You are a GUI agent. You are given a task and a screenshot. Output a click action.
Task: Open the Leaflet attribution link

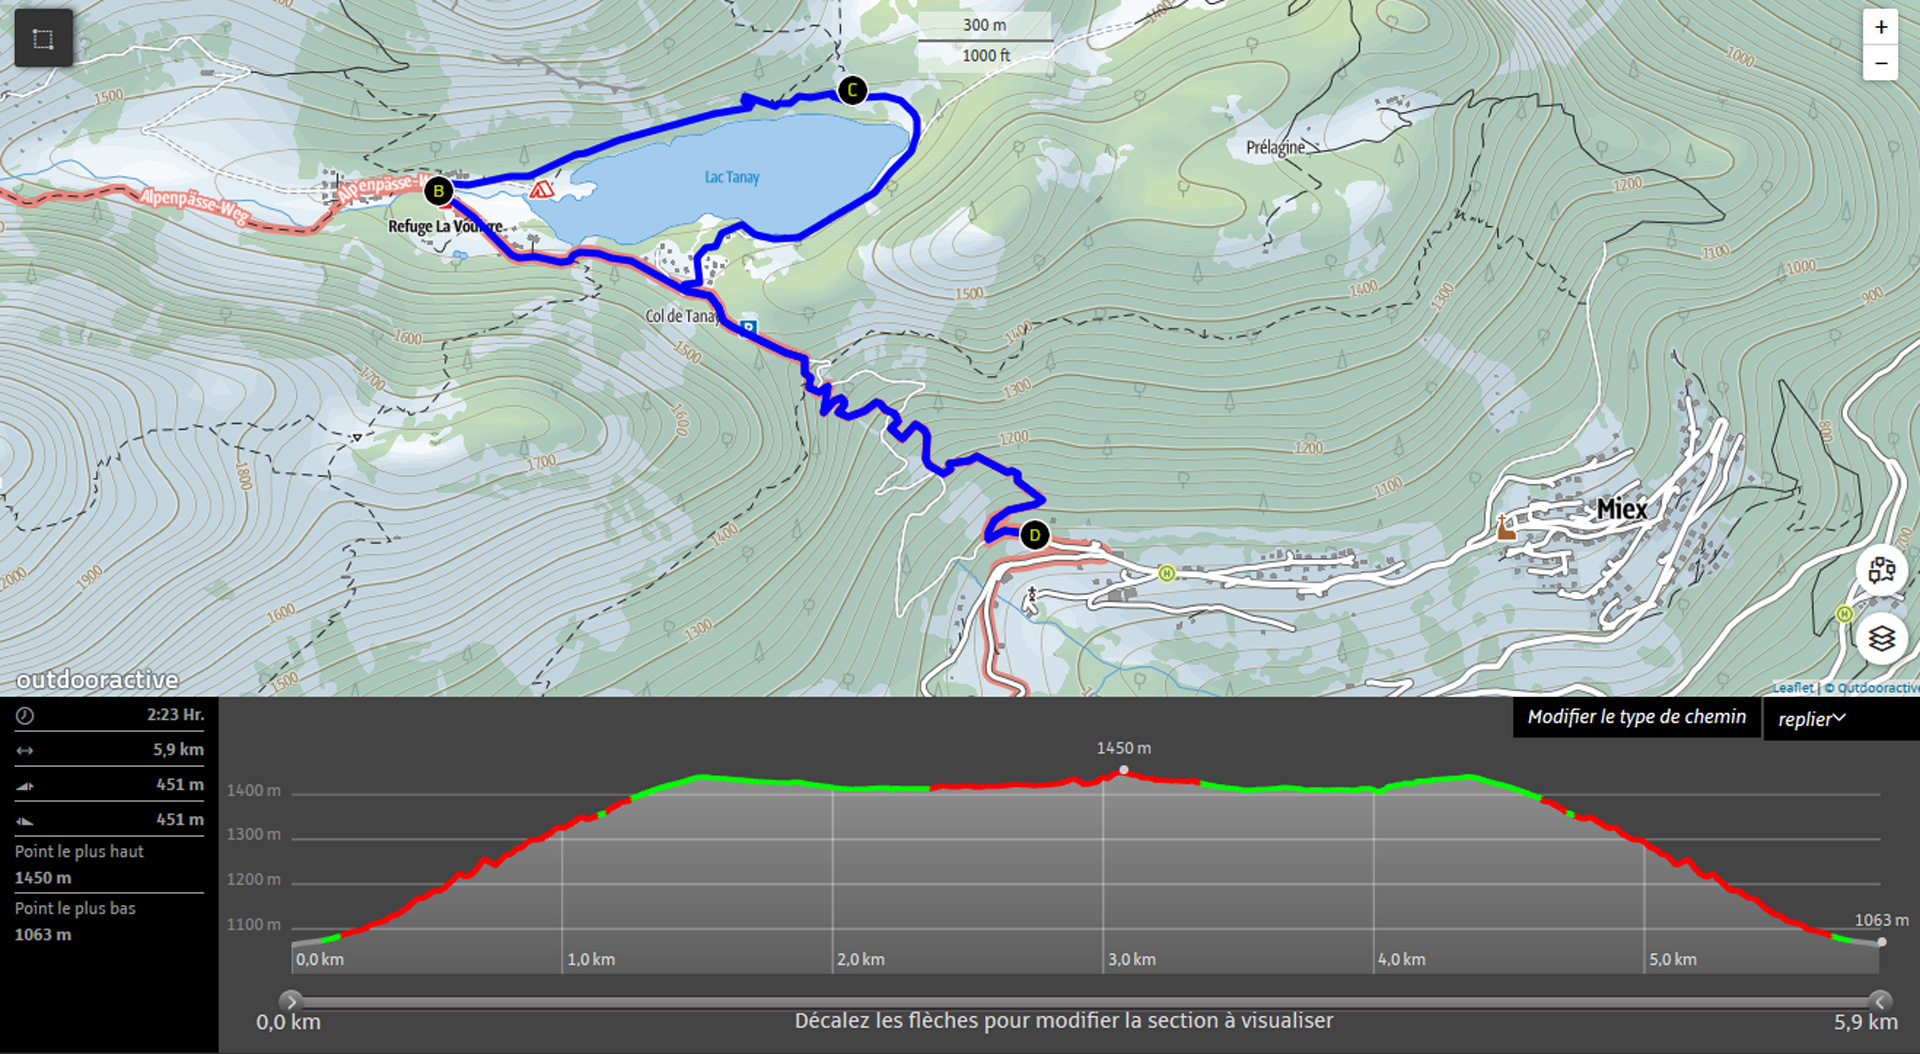point(1792,688)
